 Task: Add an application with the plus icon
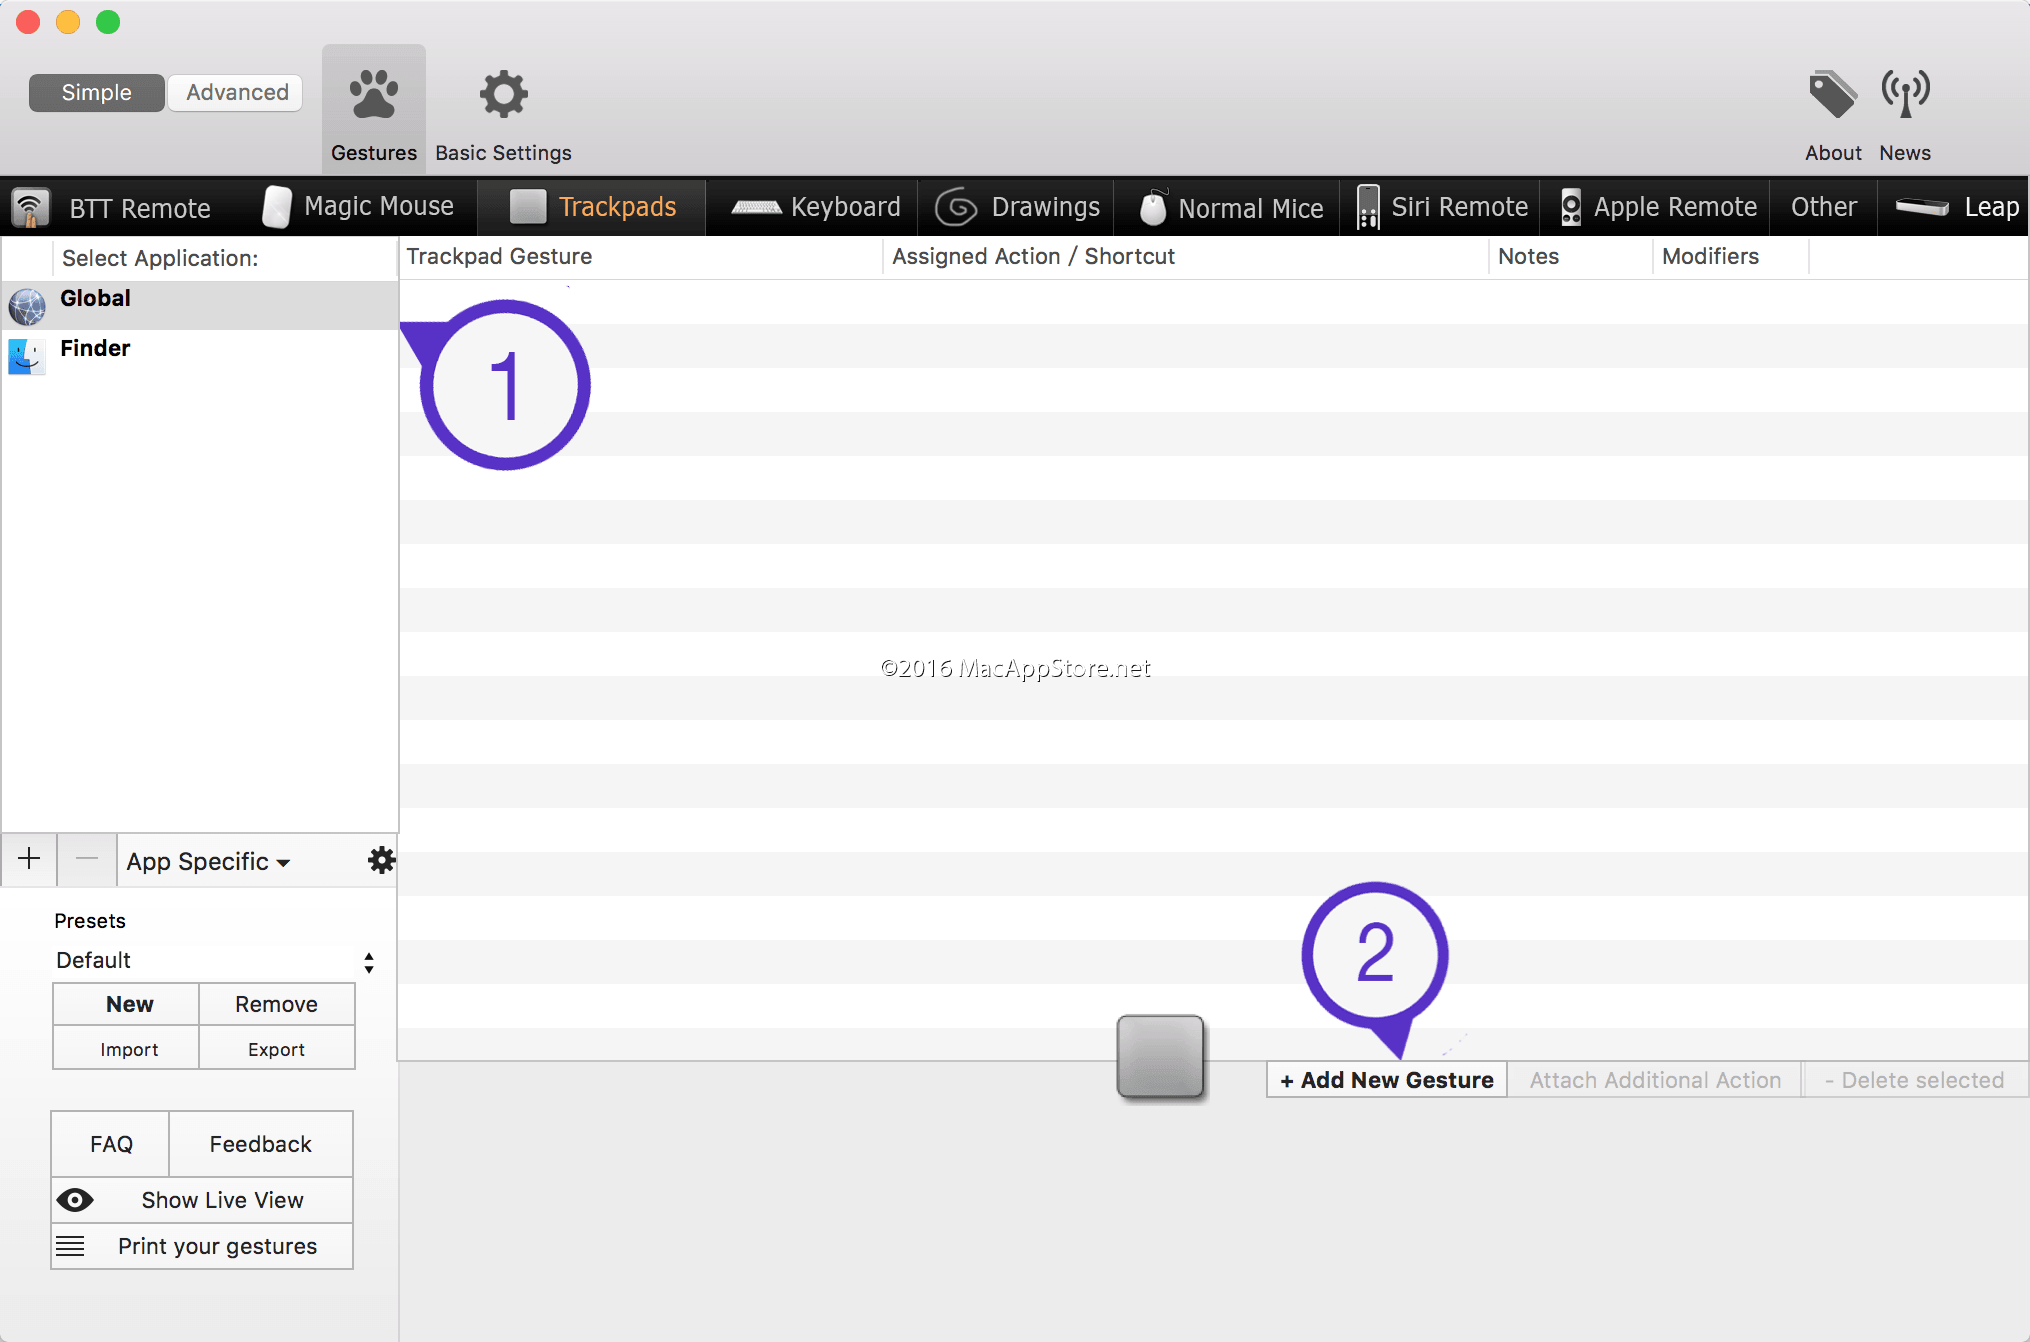coord(28,860)
